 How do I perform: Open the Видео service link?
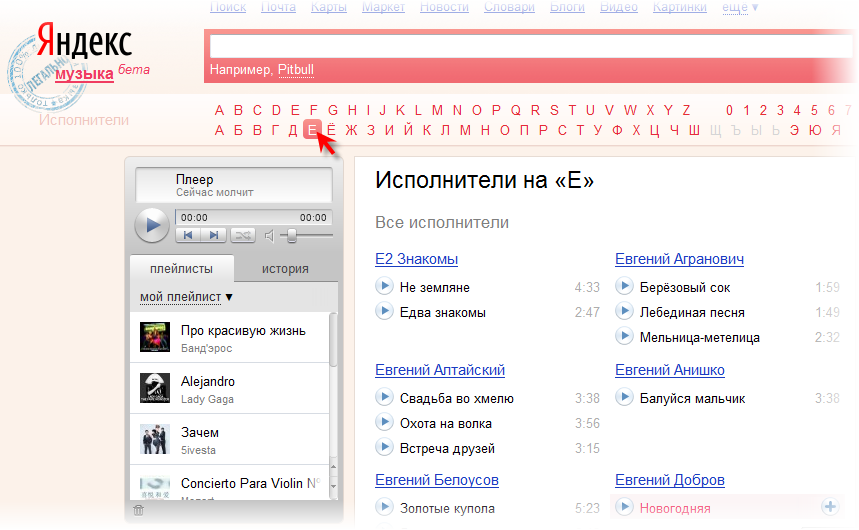[x=619, y=7]
